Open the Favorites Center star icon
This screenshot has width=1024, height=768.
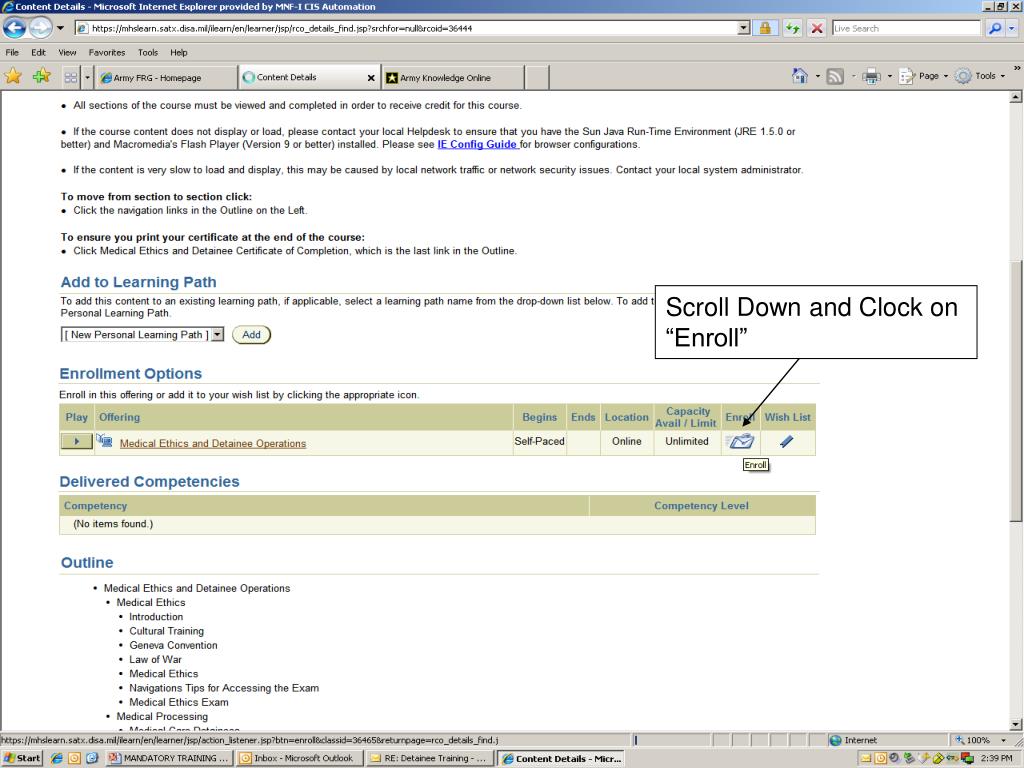tap(13, 76)
